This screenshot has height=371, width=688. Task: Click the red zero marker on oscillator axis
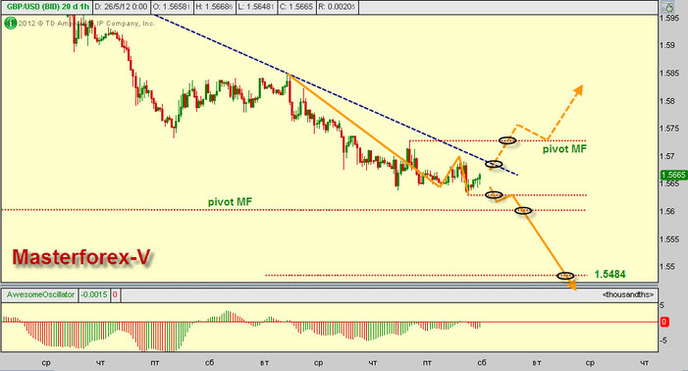[x=664, y=322]
